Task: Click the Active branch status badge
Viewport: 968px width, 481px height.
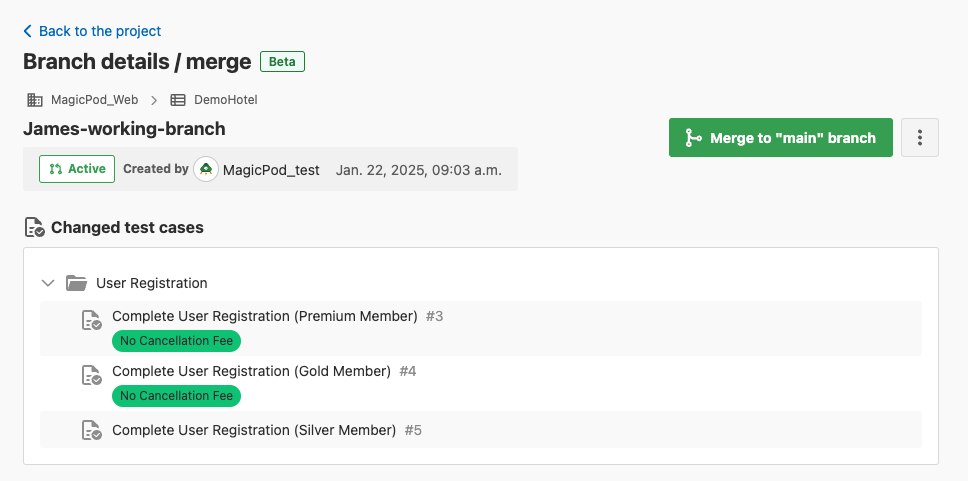Action: [77, 169]
